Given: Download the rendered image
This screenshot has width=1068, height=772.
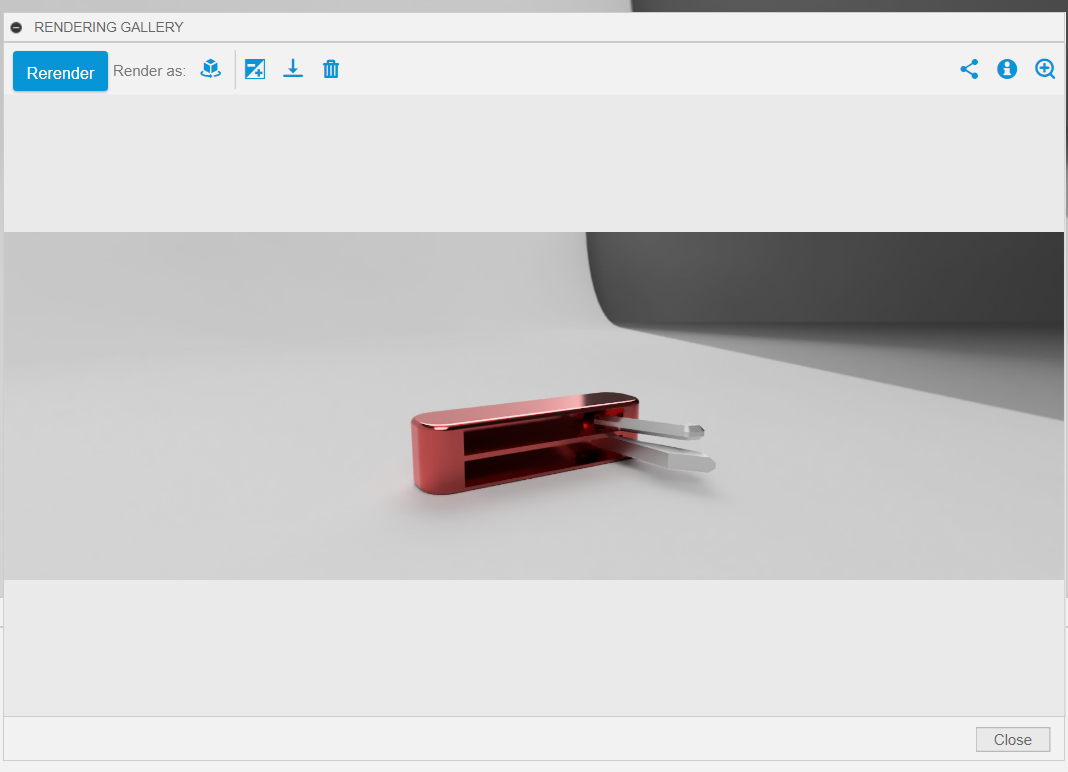Looking at the screenshot, I should tap(293, 69).
